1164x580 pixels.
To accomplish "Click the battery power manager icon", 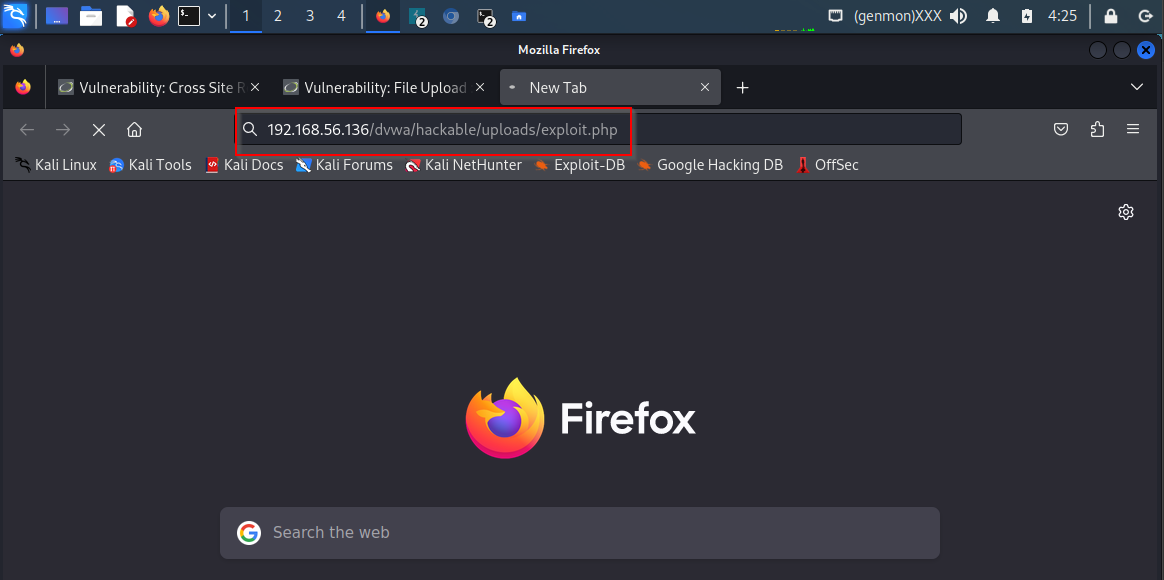I will [x=1027, y=16].
